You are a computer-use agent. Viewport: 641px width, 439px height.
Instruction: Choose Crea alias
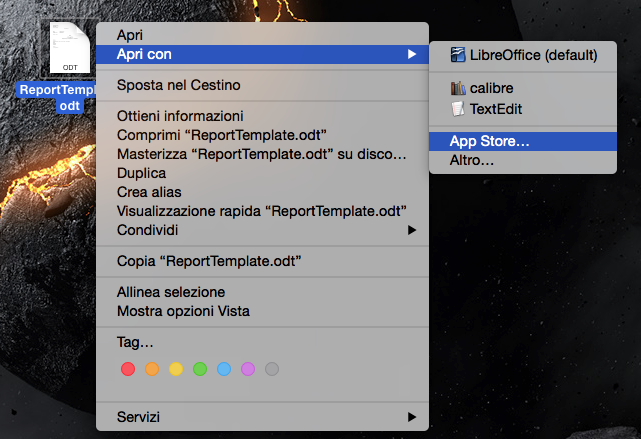tap(262, 192)
